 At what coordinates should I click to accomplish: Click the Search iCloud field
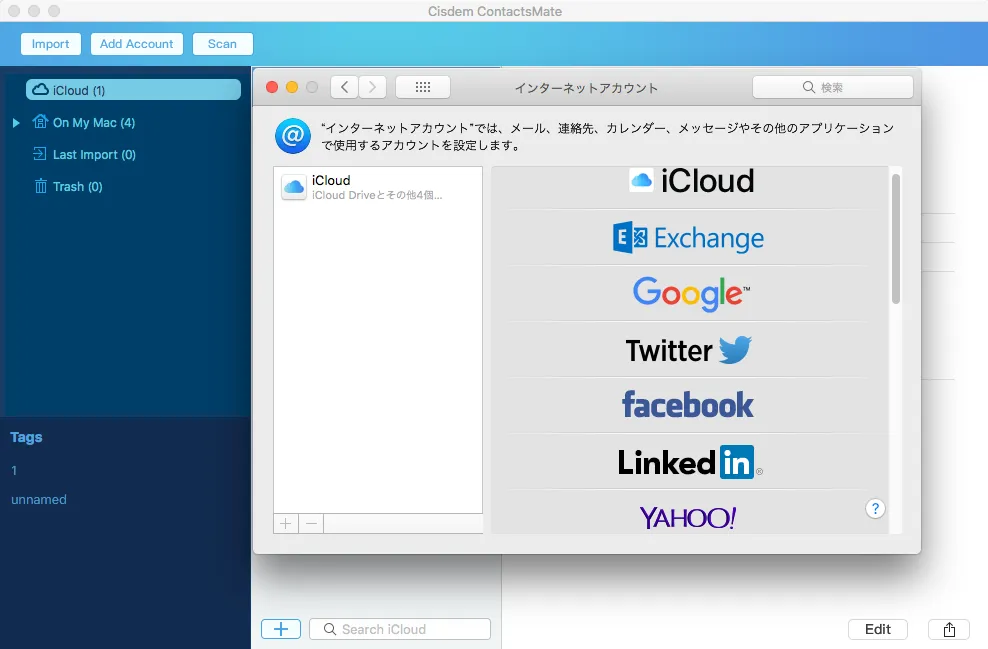point(400,629)
